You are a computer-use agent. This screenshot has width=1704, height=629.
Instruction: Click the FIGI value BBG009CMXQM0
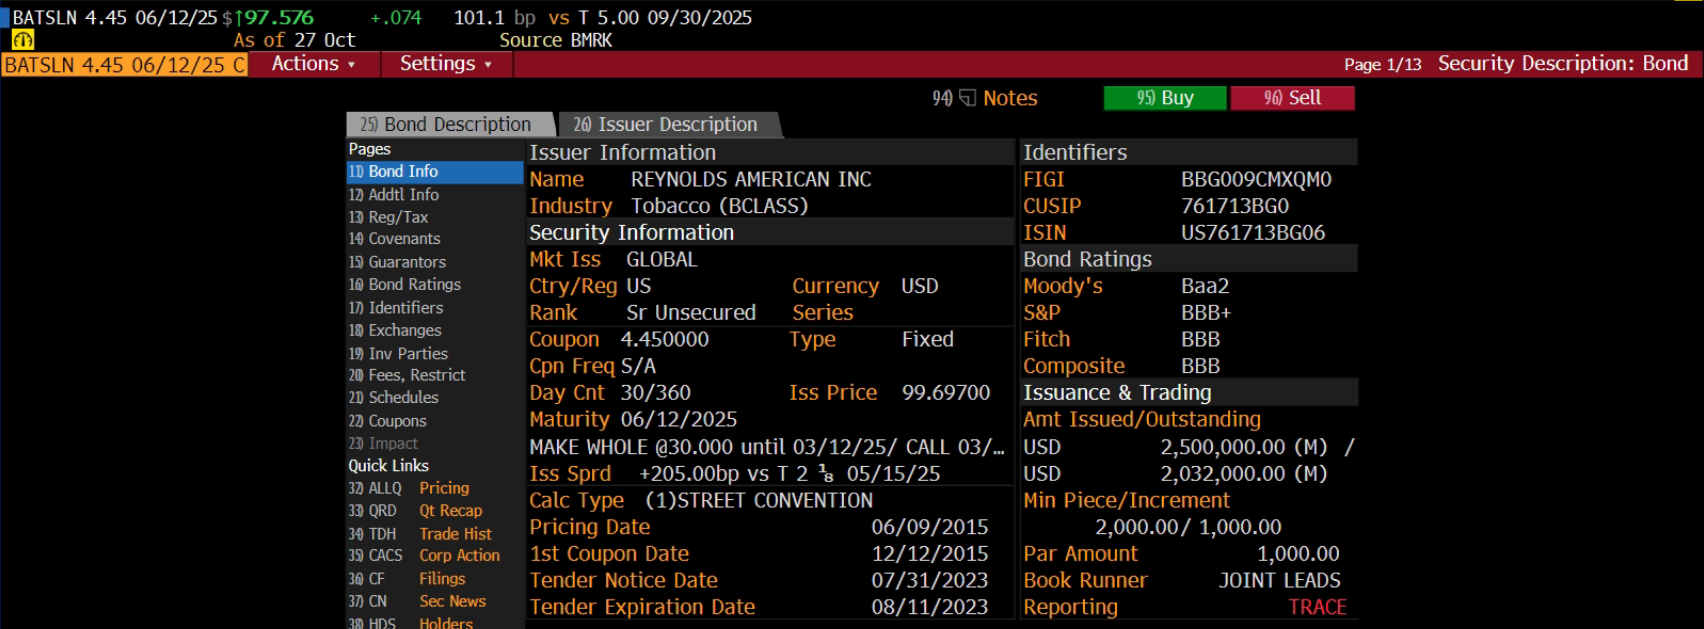1256,180
